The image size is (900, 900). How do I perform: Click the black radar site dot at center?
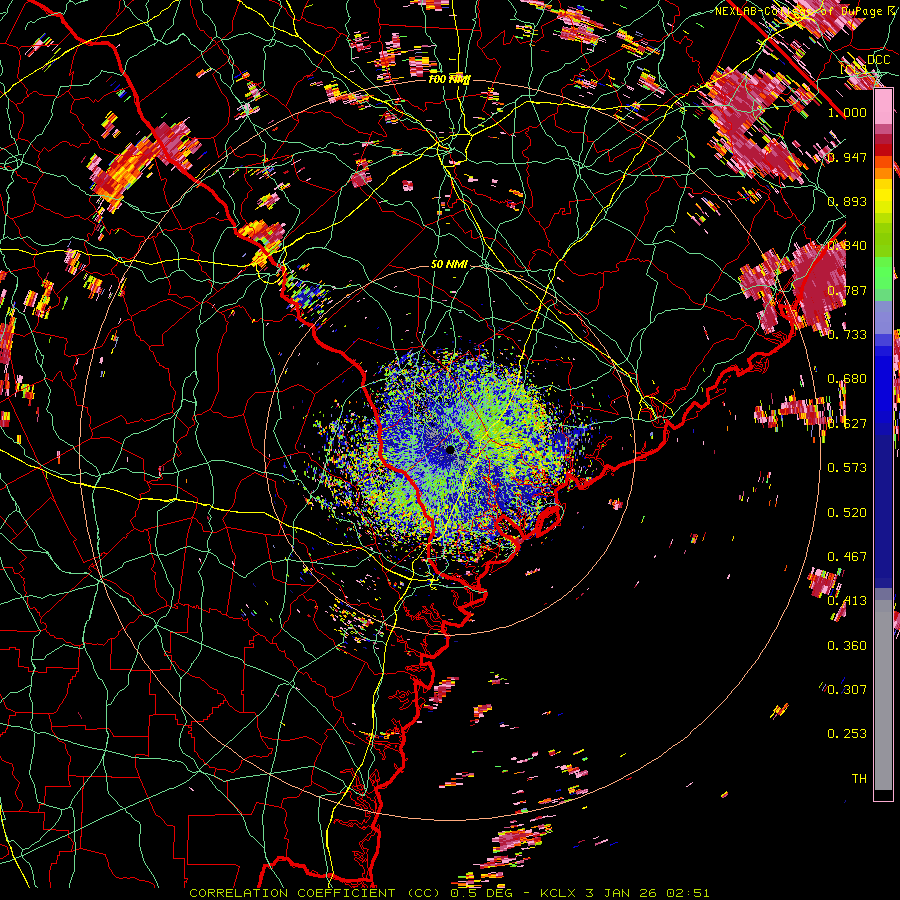click(450, 449)
